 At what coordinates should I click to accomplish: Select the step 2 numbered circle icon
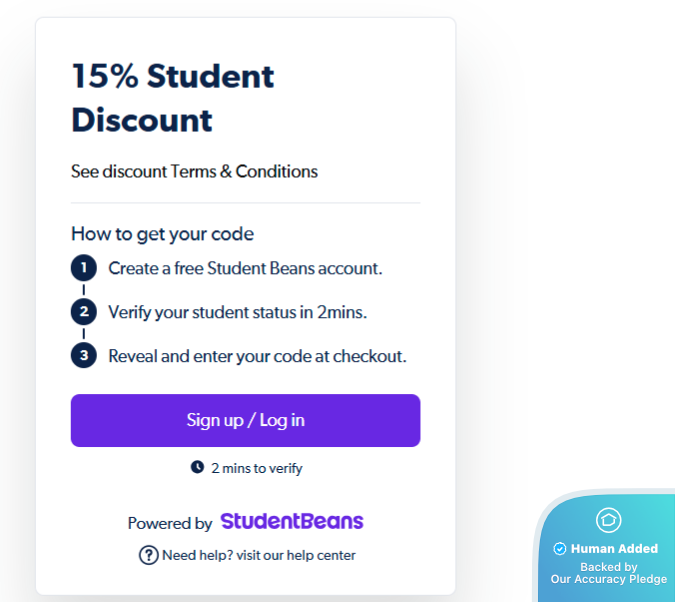(x=84, y=312)
